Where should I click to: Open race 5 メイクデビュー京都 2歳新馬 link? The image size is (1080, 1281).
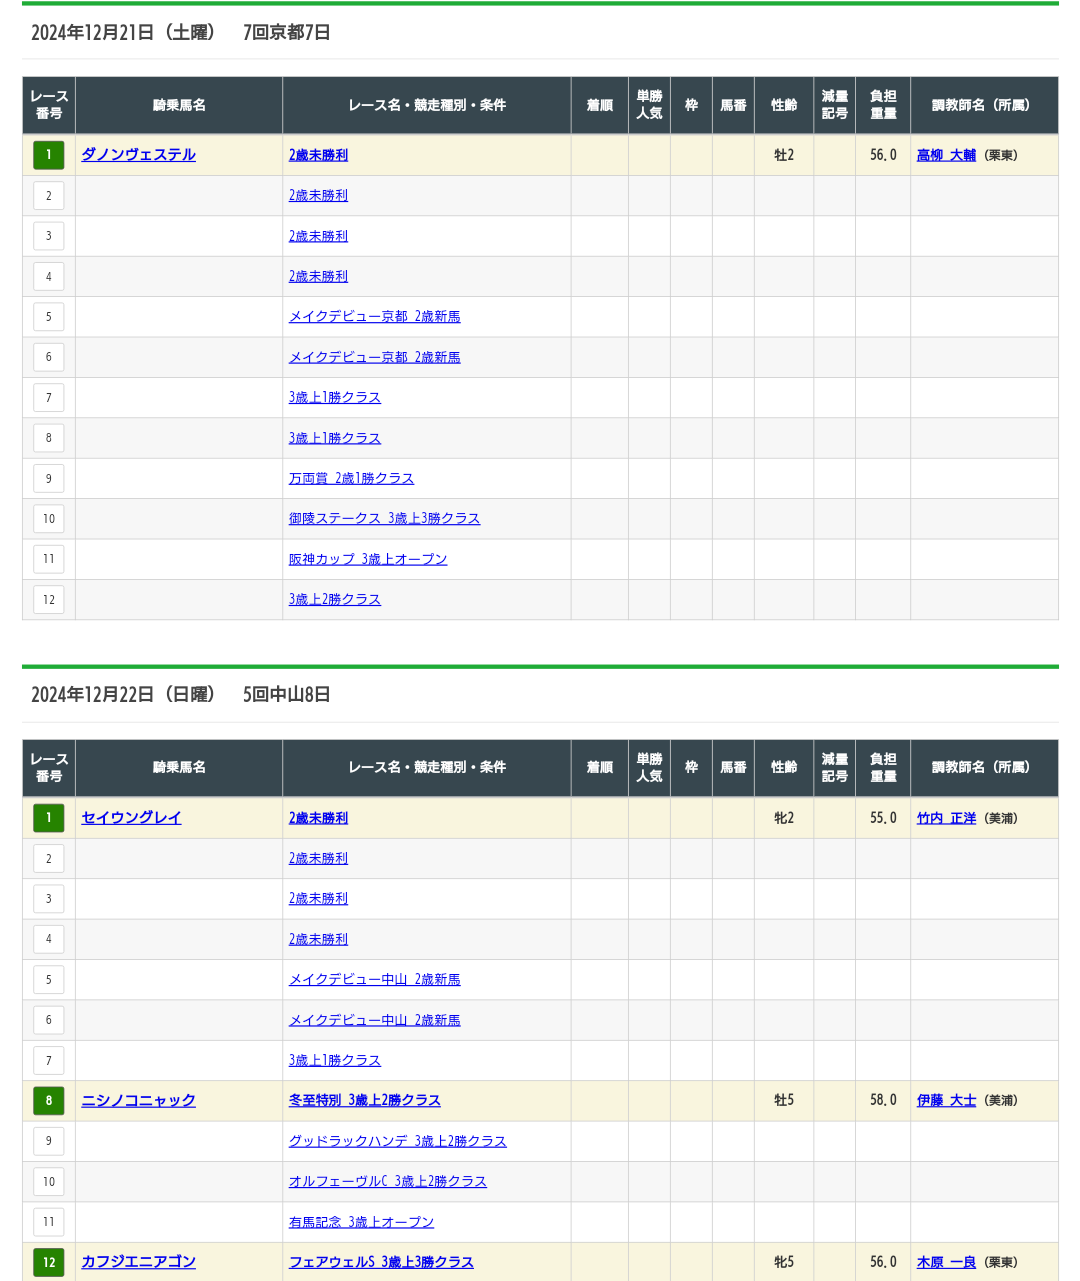374,317
